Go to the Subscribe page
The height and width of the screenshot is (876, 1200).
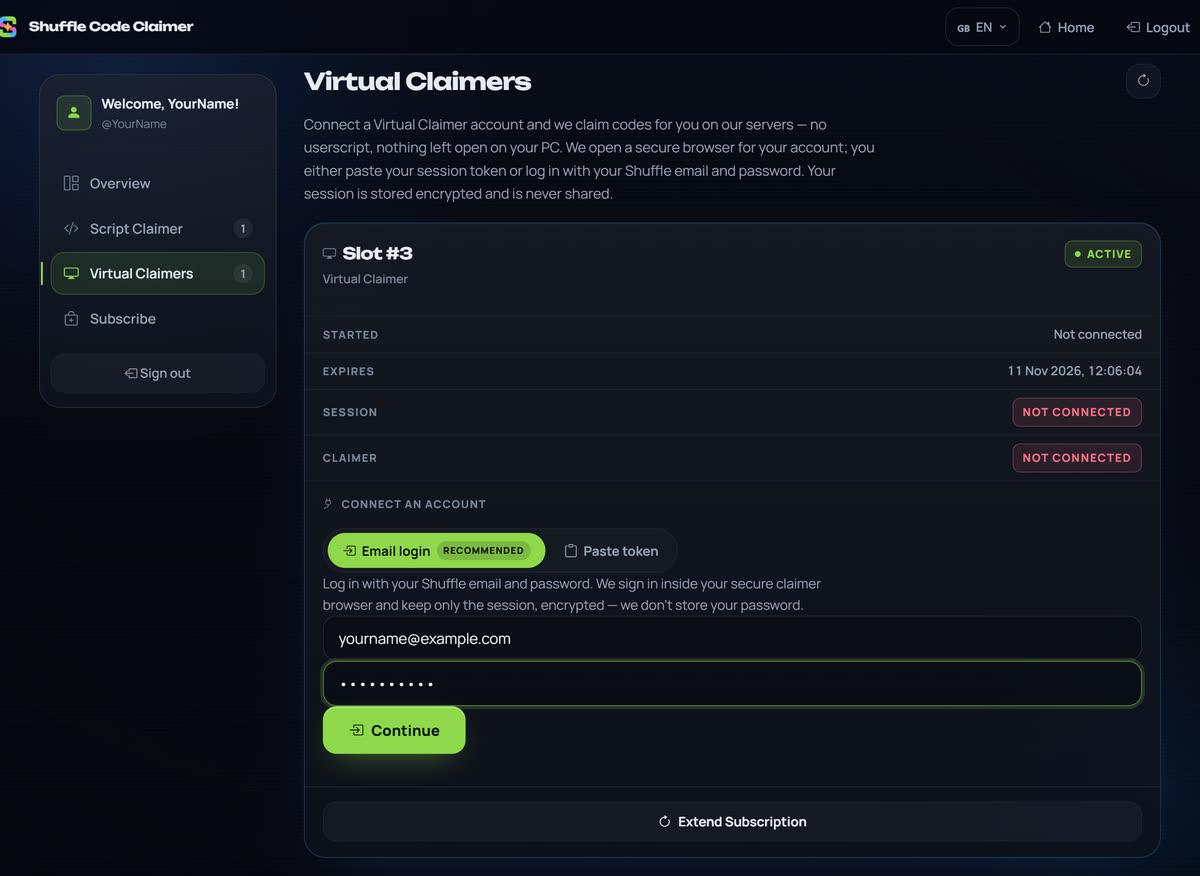click(158, 319)
